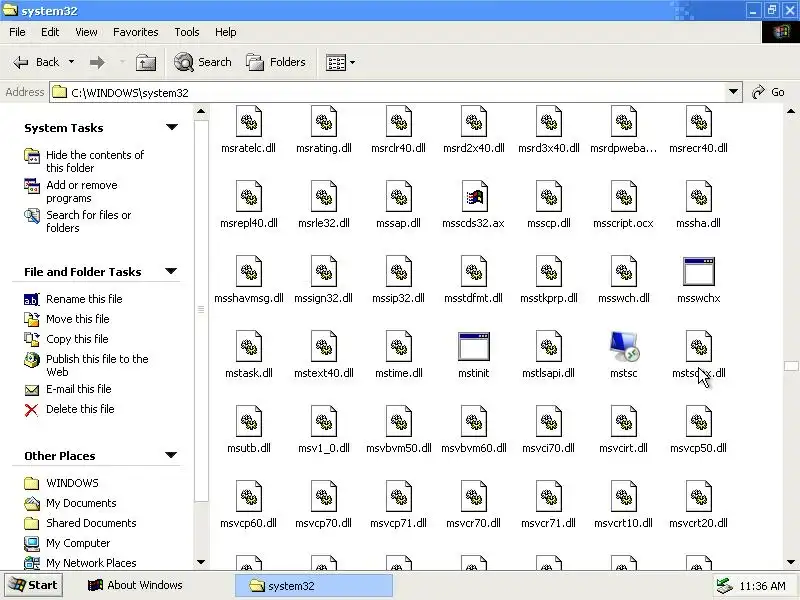Screen dimensions: 800x600
Task: Select the mstlsapi.dll file icon
Action: [548, 346]
